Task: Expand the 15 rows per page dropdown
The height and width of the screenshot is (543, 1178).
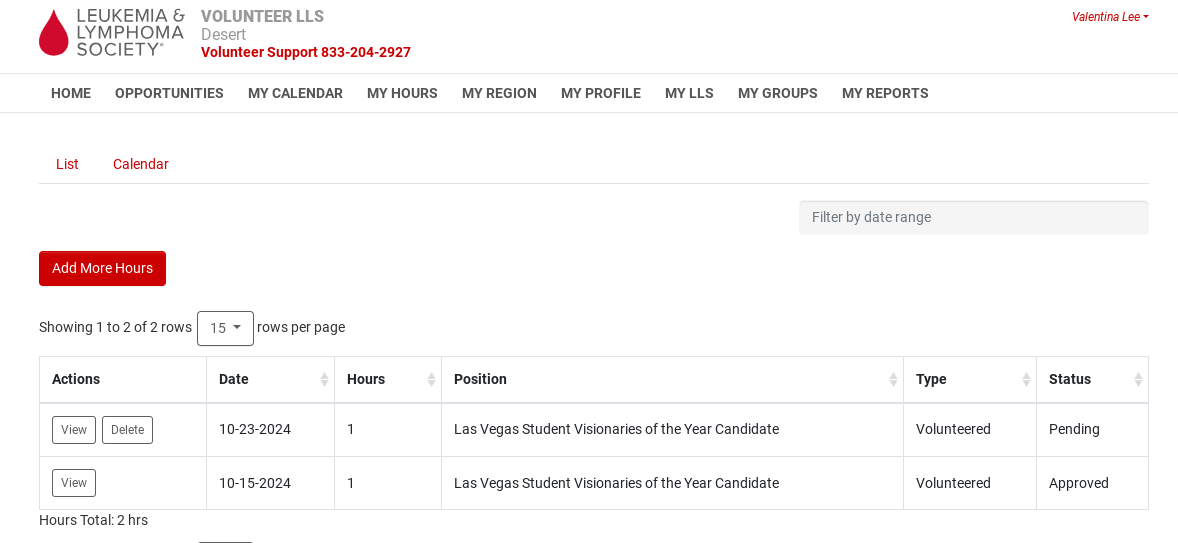Action: click(225, 328)
